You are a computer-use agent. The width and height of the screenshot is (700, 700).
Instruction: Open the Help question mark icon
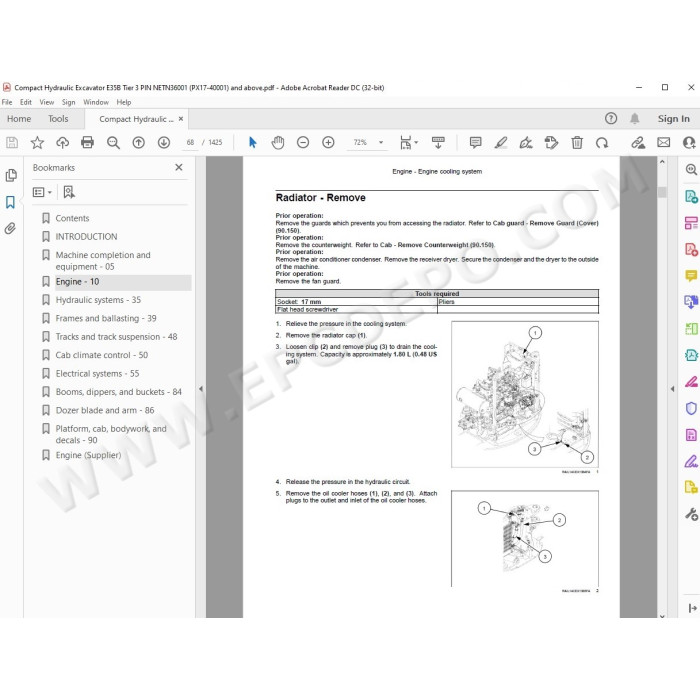click(611, 118)
